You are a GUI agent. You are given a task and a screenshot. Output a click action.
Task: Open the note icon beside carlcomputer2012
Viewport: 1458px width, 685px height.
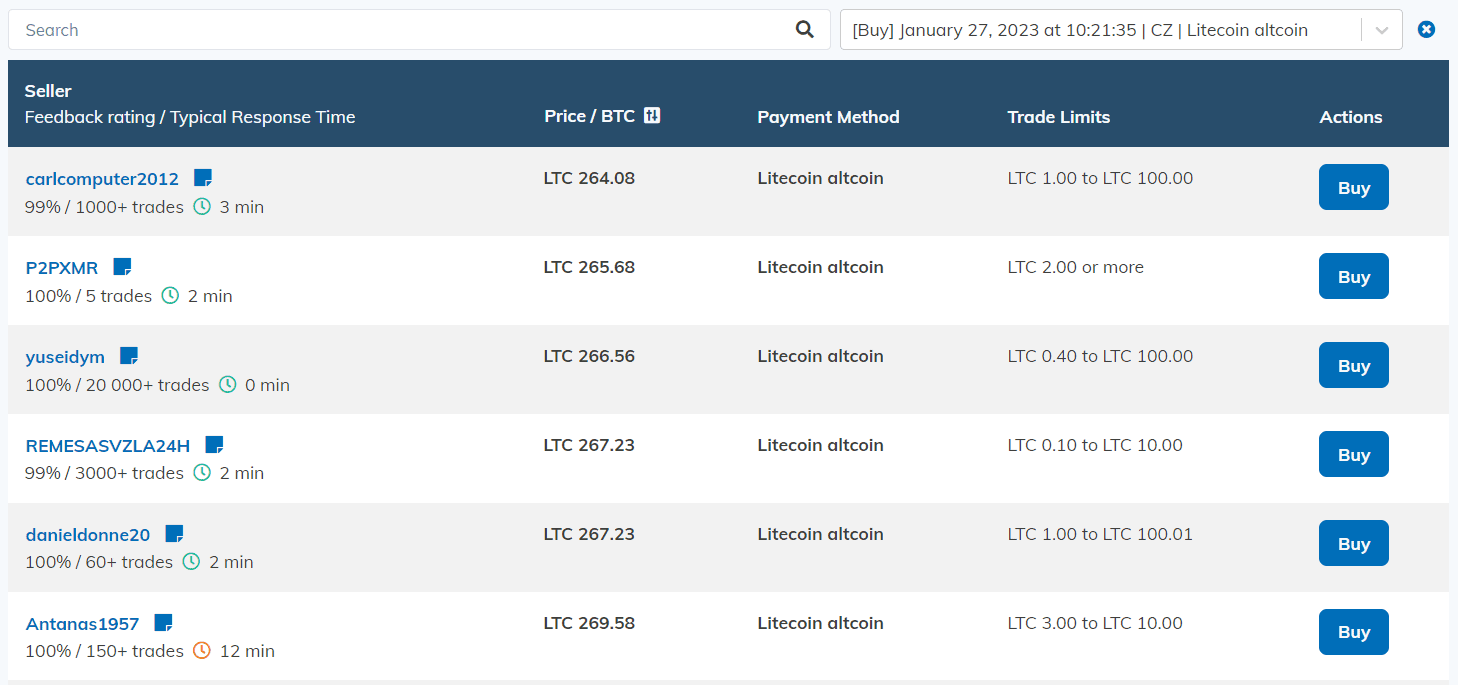point(203,178)
